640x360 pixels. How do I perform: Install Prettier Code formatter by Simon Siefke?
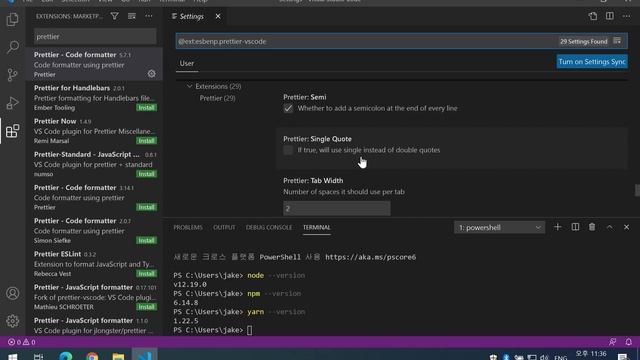146,240
